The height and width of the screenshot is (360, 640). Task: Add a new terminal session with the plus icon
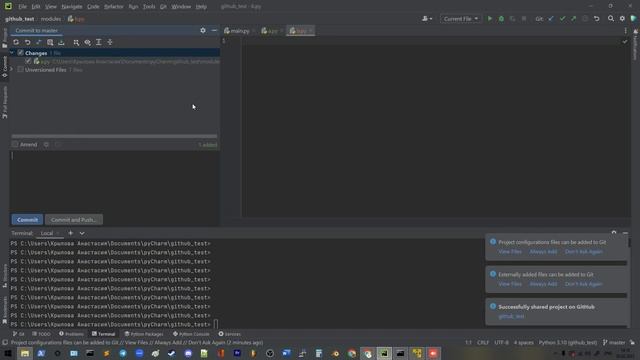coord(71,233)
